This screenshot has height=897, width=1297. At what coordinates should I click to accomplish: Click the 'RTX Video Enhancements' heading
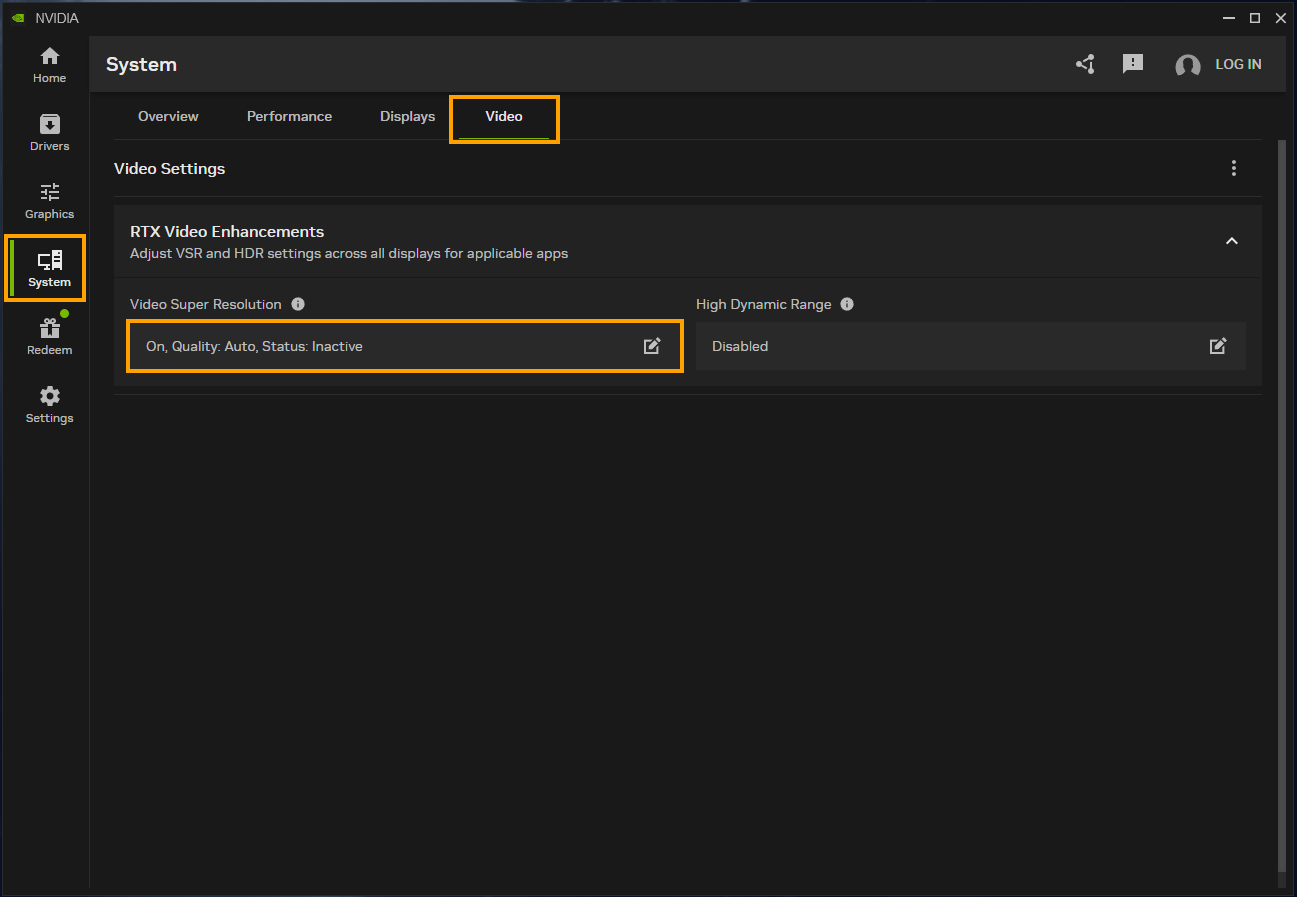click(227, 231)
